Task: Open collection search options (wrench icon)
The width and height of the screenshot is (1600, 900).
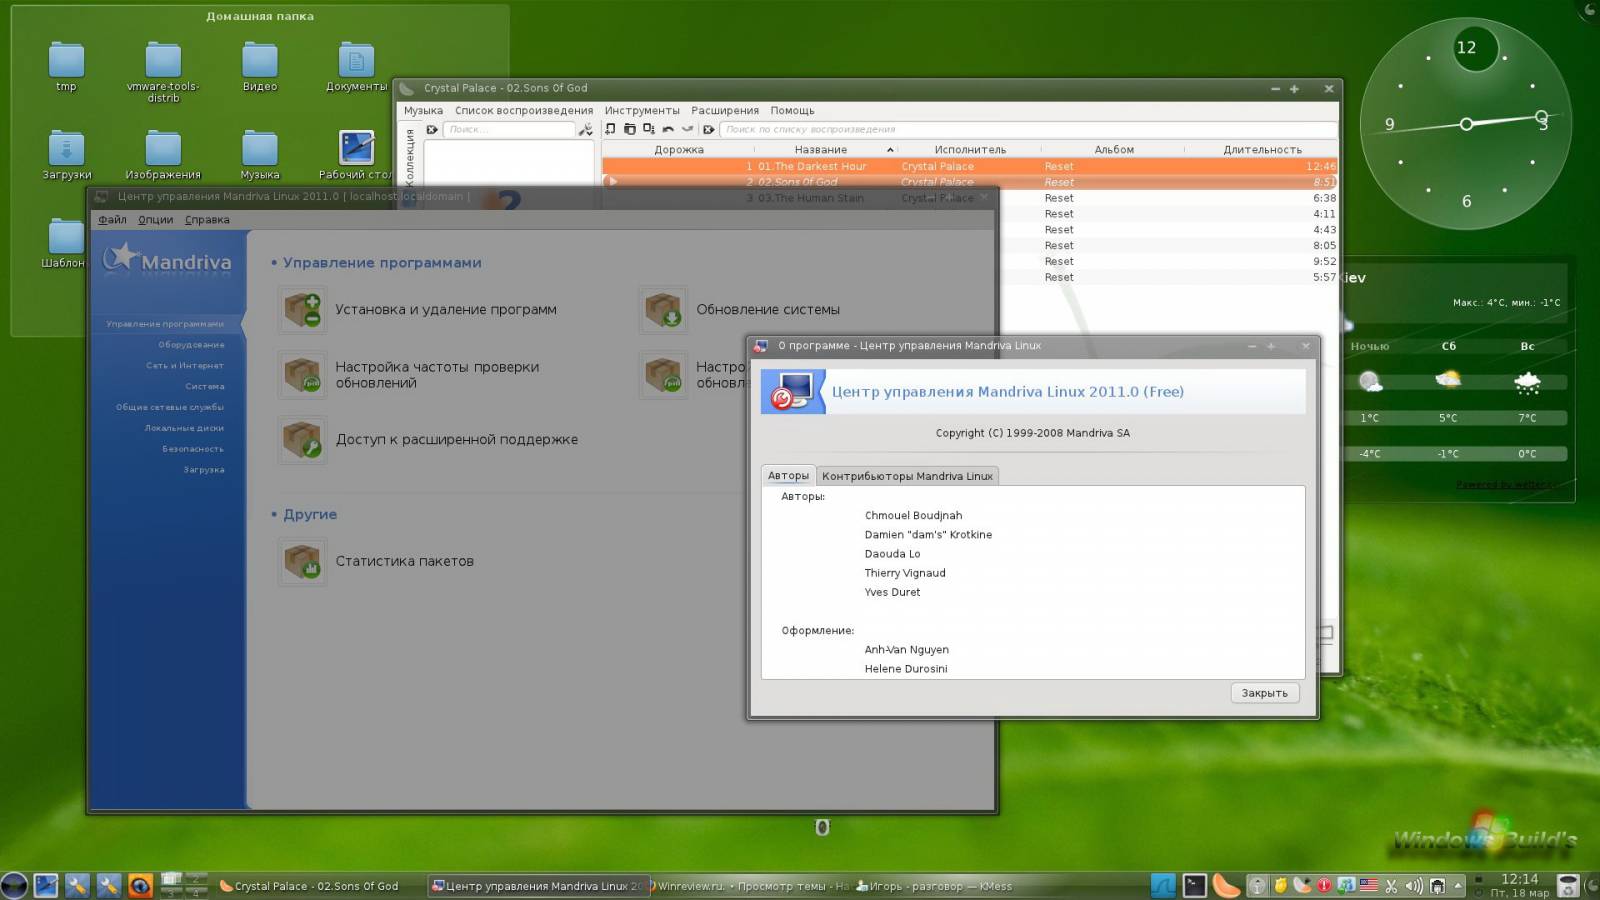Action: 586,130
